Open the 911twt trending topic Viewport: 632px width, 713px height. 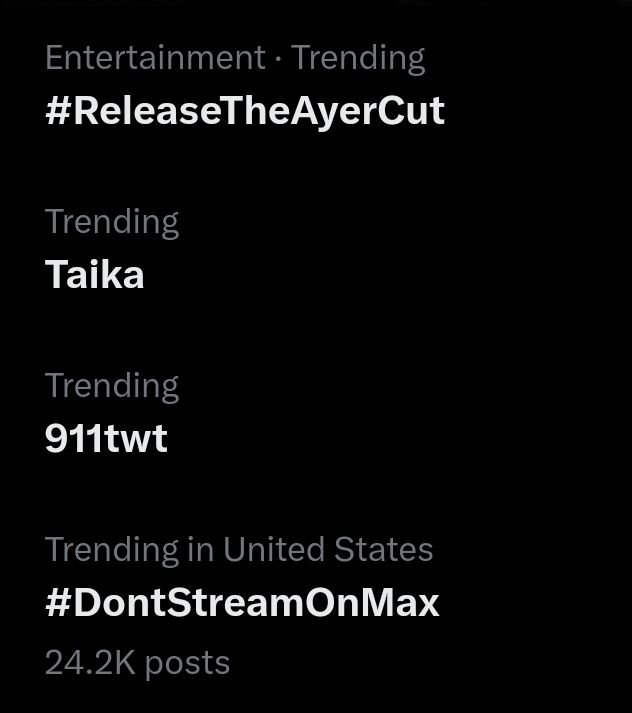point(106,438)
